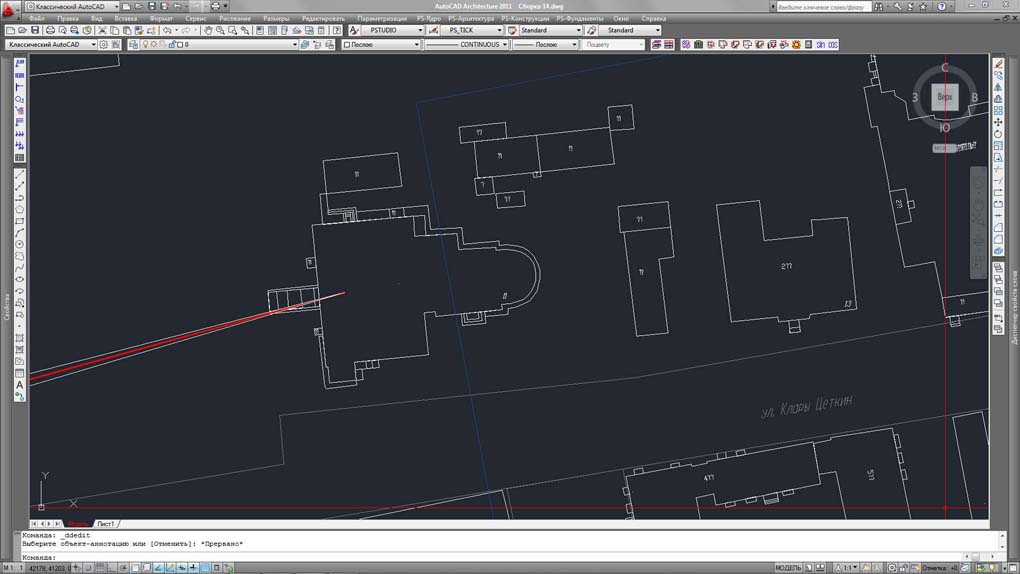Select the Erase tool in the Modify toolbar
This screenshot has height=574, width=1020.
(x=998, y=64)
